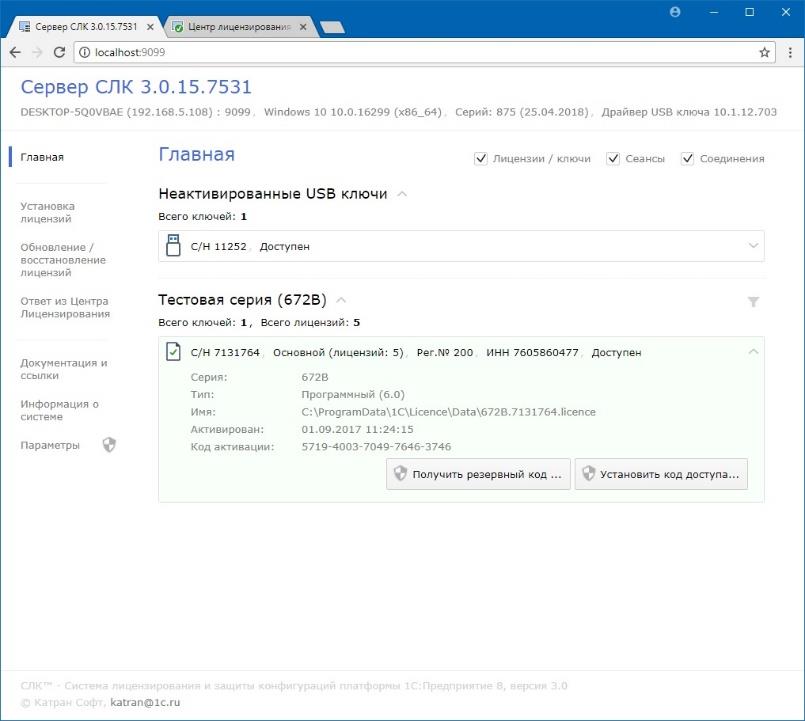Open Документация и ссылки
Viewport: 805px width, 721px height.
64,369
